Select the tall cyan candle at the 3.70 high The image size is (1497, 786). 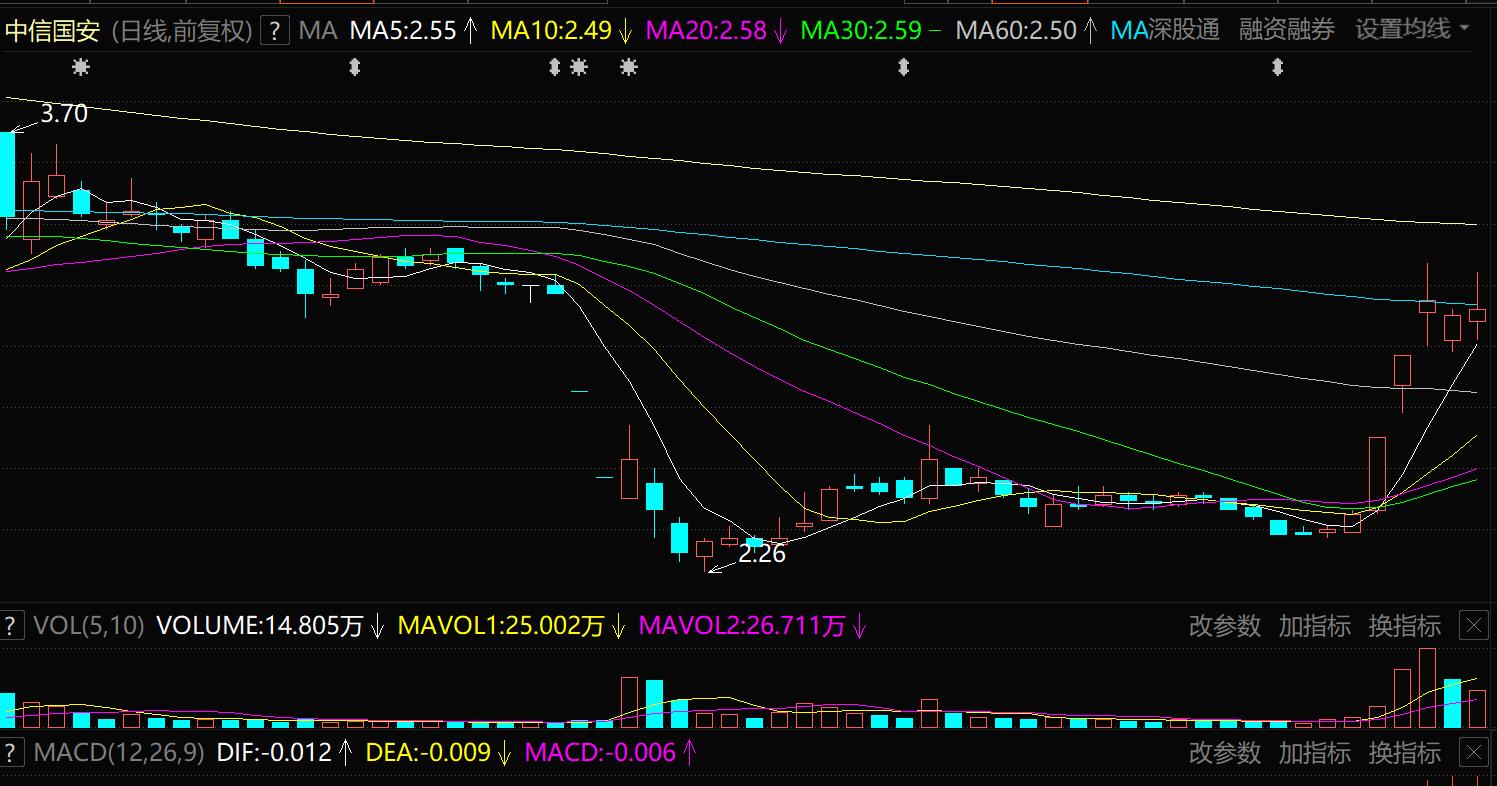7,174
